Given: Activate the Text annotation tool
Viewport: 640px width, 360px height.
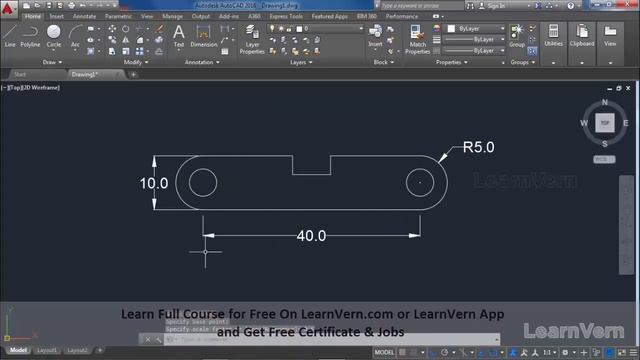Looking at the screenshot, I should [179, 36].
